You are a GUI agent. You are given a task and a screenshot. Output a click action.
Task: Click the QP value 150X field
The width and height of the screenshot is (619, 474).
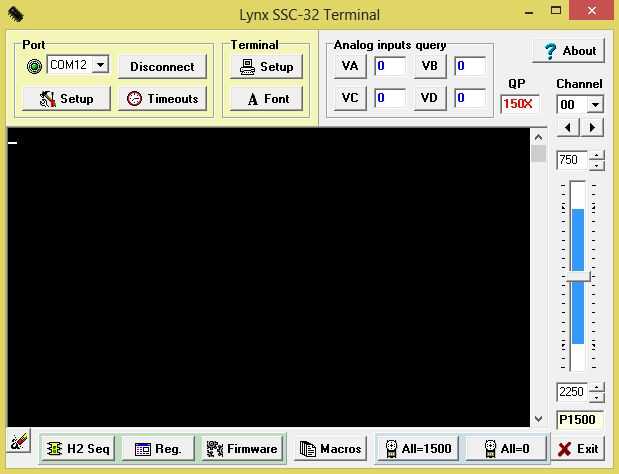point(519,104)
